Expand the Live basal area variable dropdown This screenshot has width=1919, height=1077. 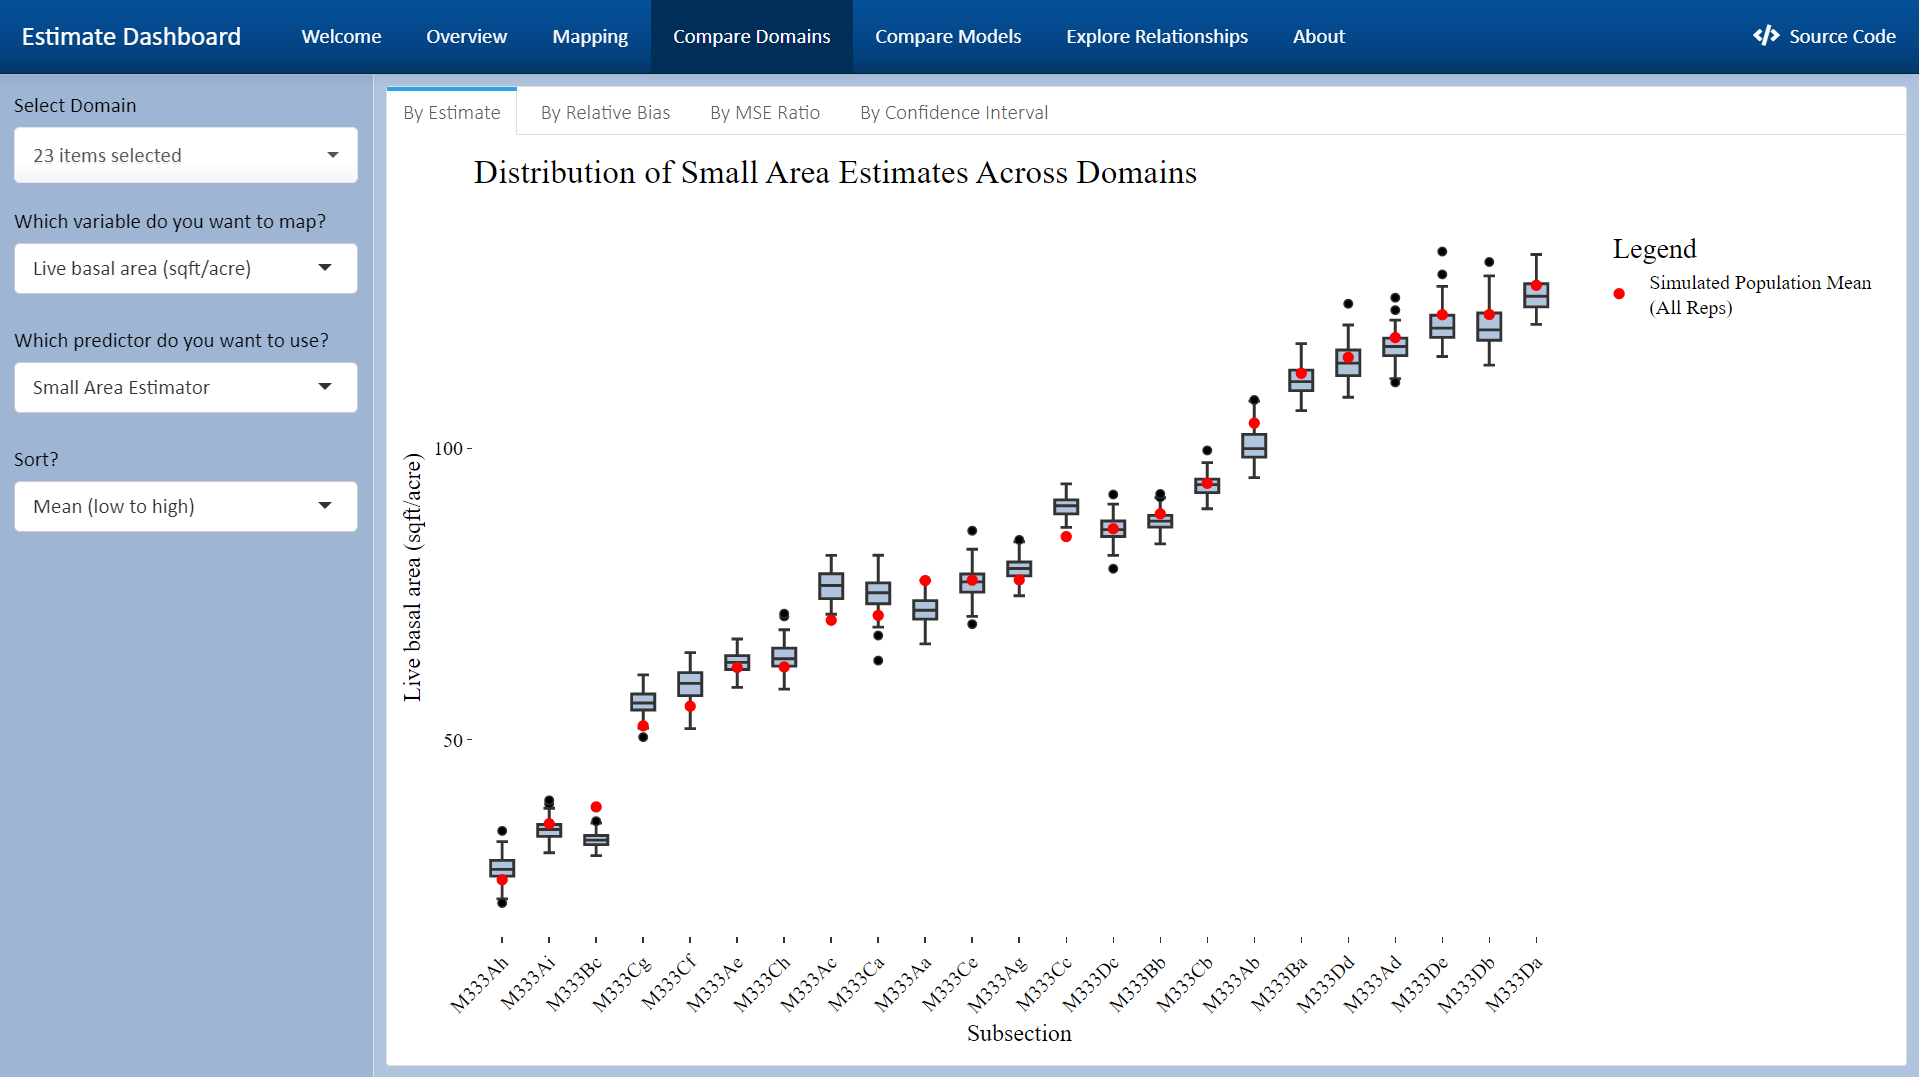(186, 268)
